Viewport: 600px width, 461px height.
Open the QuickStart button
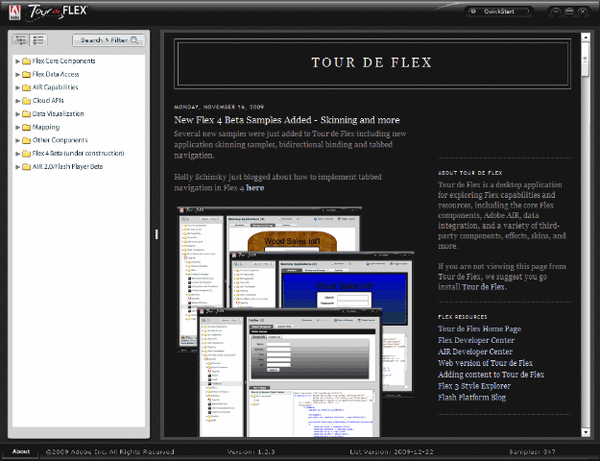pyautogui.click(x=499, y=11)
